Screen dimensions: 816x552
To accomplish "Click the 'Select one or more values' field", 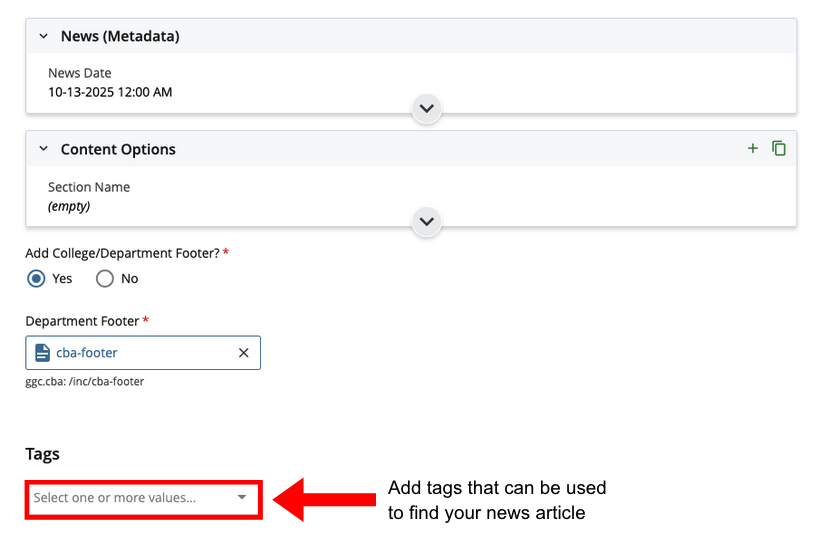I will click(115, 497).
